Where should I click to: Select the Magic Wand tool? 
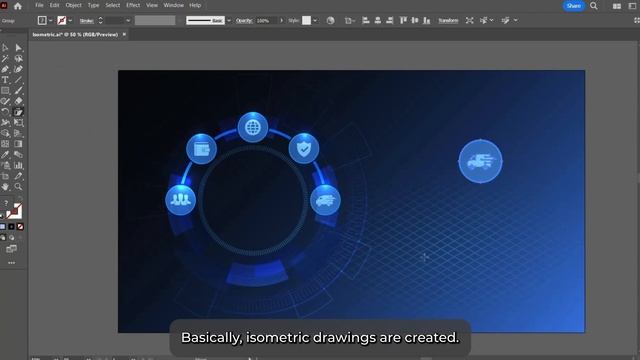click(5, 58)
